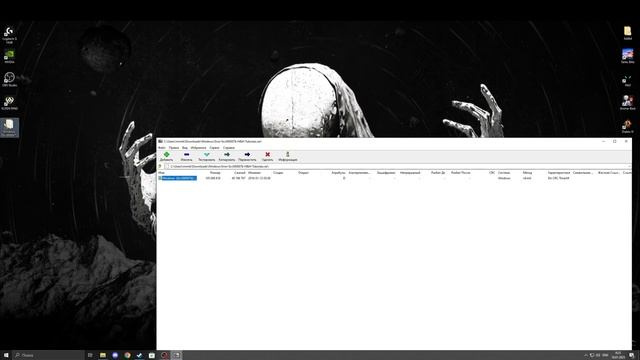Show hidden system tray icons
The height and width of the screenshot is (360, 640).
click(x=586, y=356)
